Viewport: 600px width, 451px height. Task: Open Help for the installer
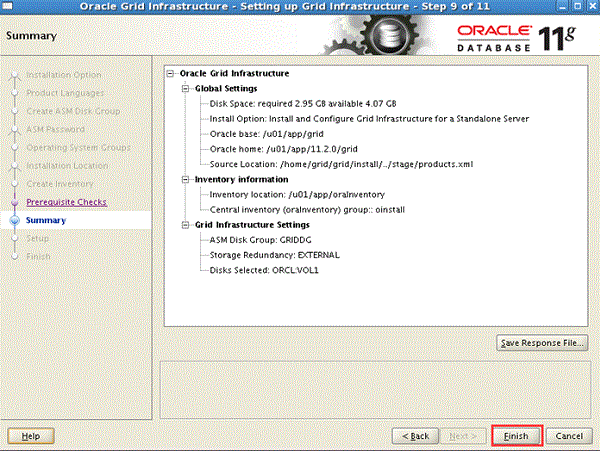point(31,436)
